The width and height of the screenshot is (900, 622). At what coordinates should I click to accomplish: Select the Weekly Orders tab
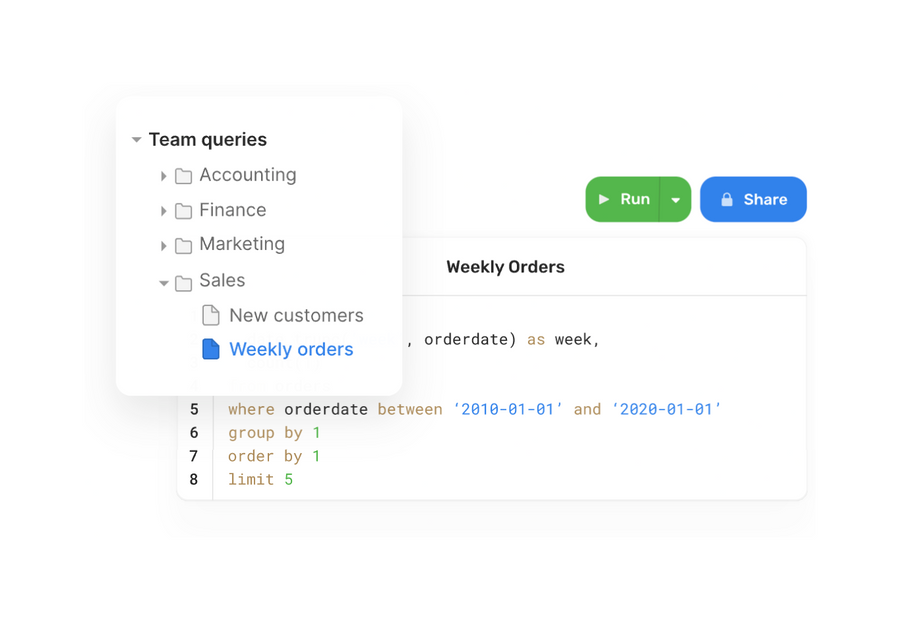[x=505, y=267]
